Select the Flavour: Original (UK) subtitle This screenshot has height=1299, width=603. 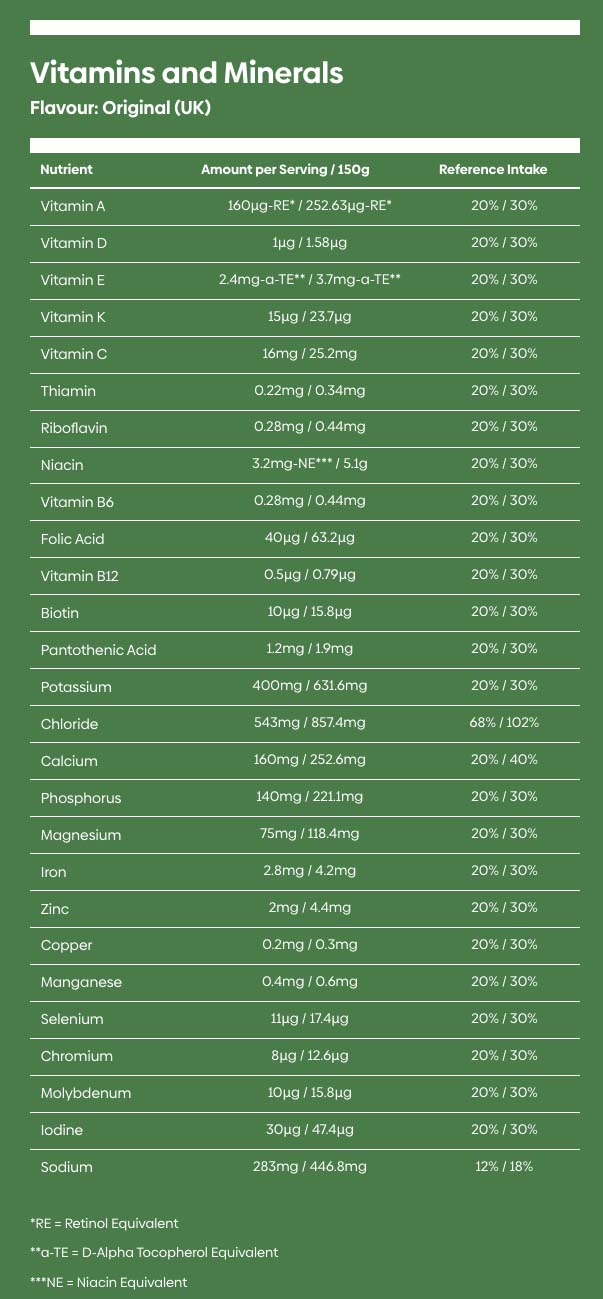[120, 108]
